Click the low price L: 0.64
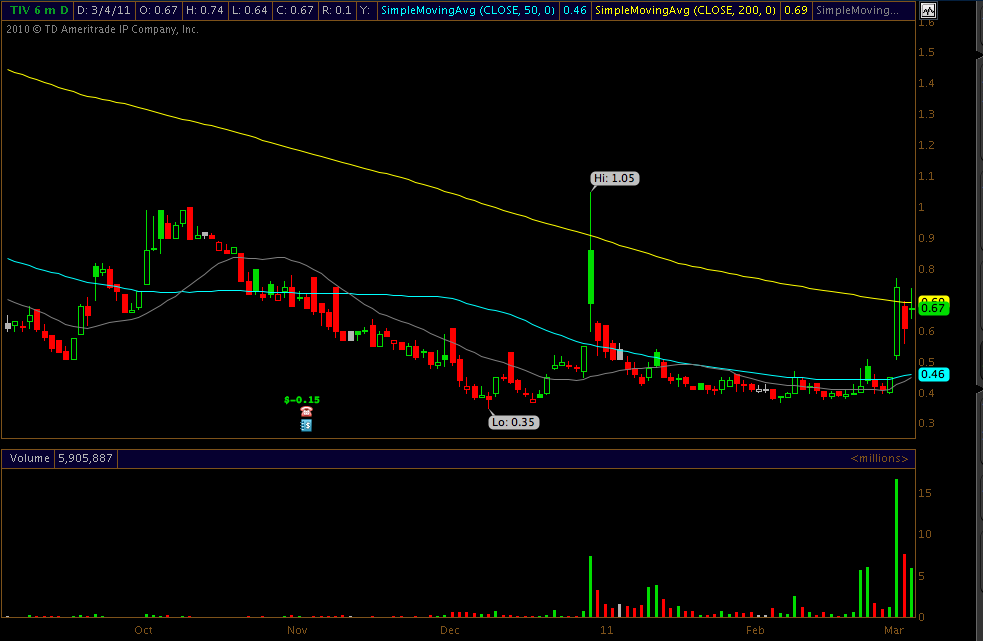This screenshot has width=983, height=641. pyautogui.click(x=250, y=11)
